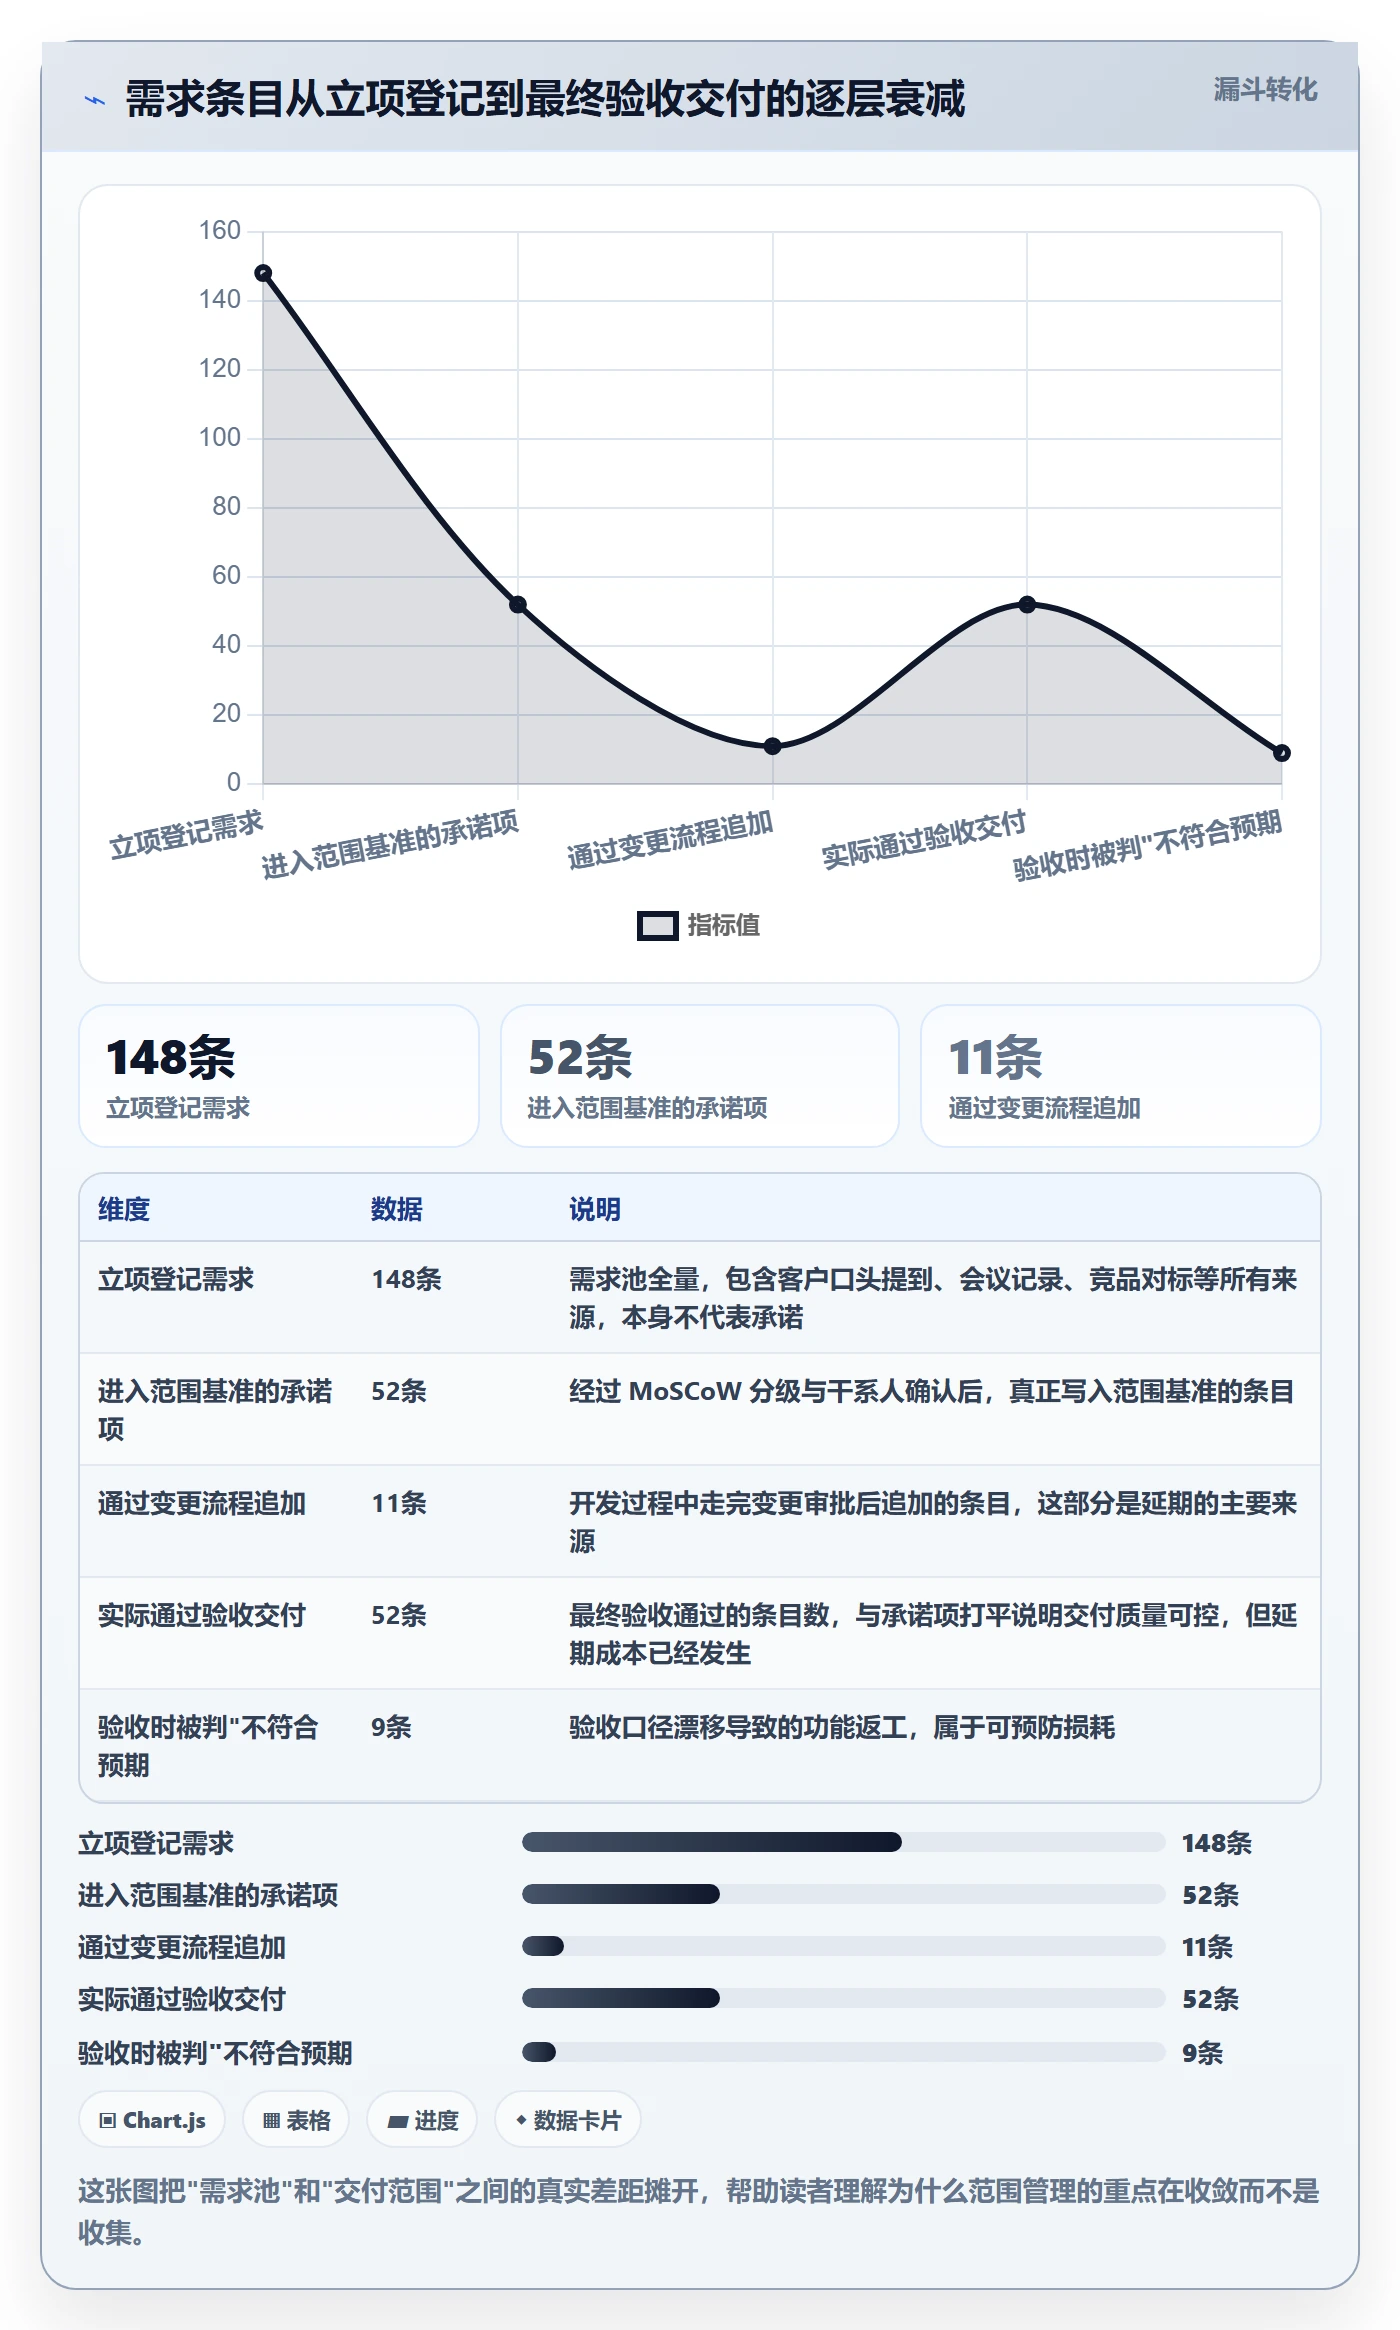Click the 漏斗转化 badge in header
Screen dimensions: 1400x2330
point(1265,90)
